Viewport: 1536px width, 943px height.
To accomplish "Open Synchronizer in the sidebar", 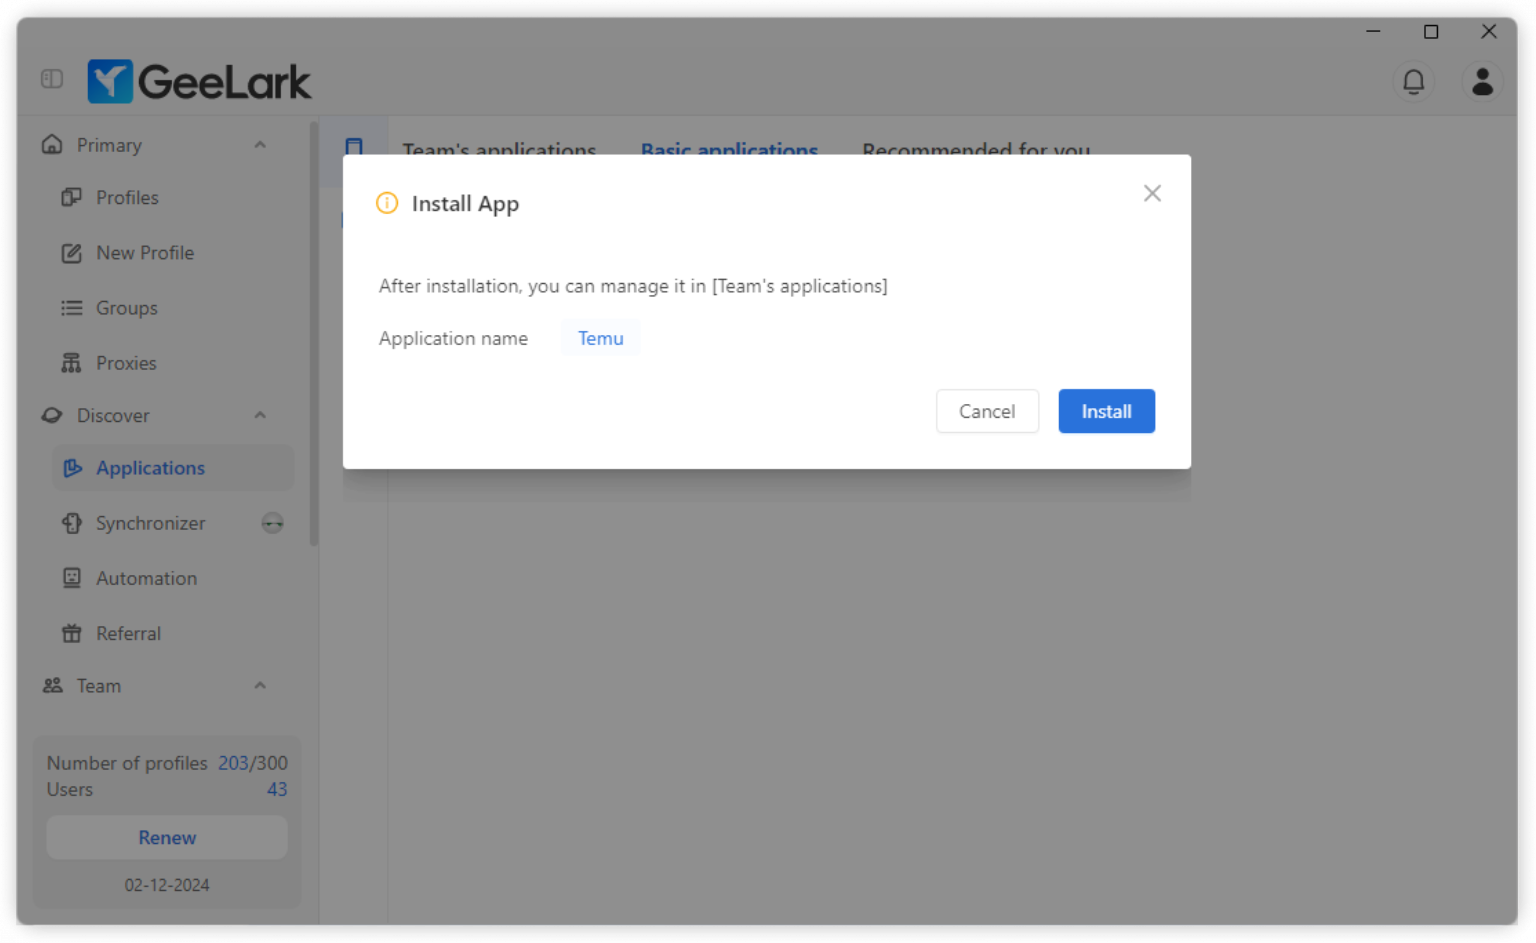I will pos(172,523).
